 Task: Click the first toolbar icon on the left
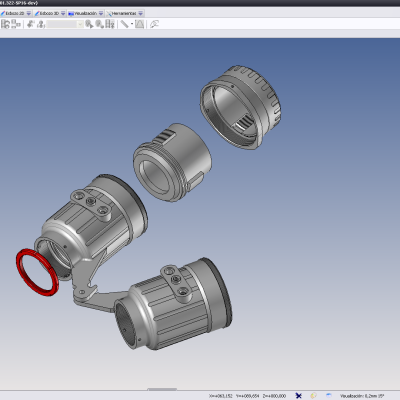pyautogui.click(x=5, y=24)
